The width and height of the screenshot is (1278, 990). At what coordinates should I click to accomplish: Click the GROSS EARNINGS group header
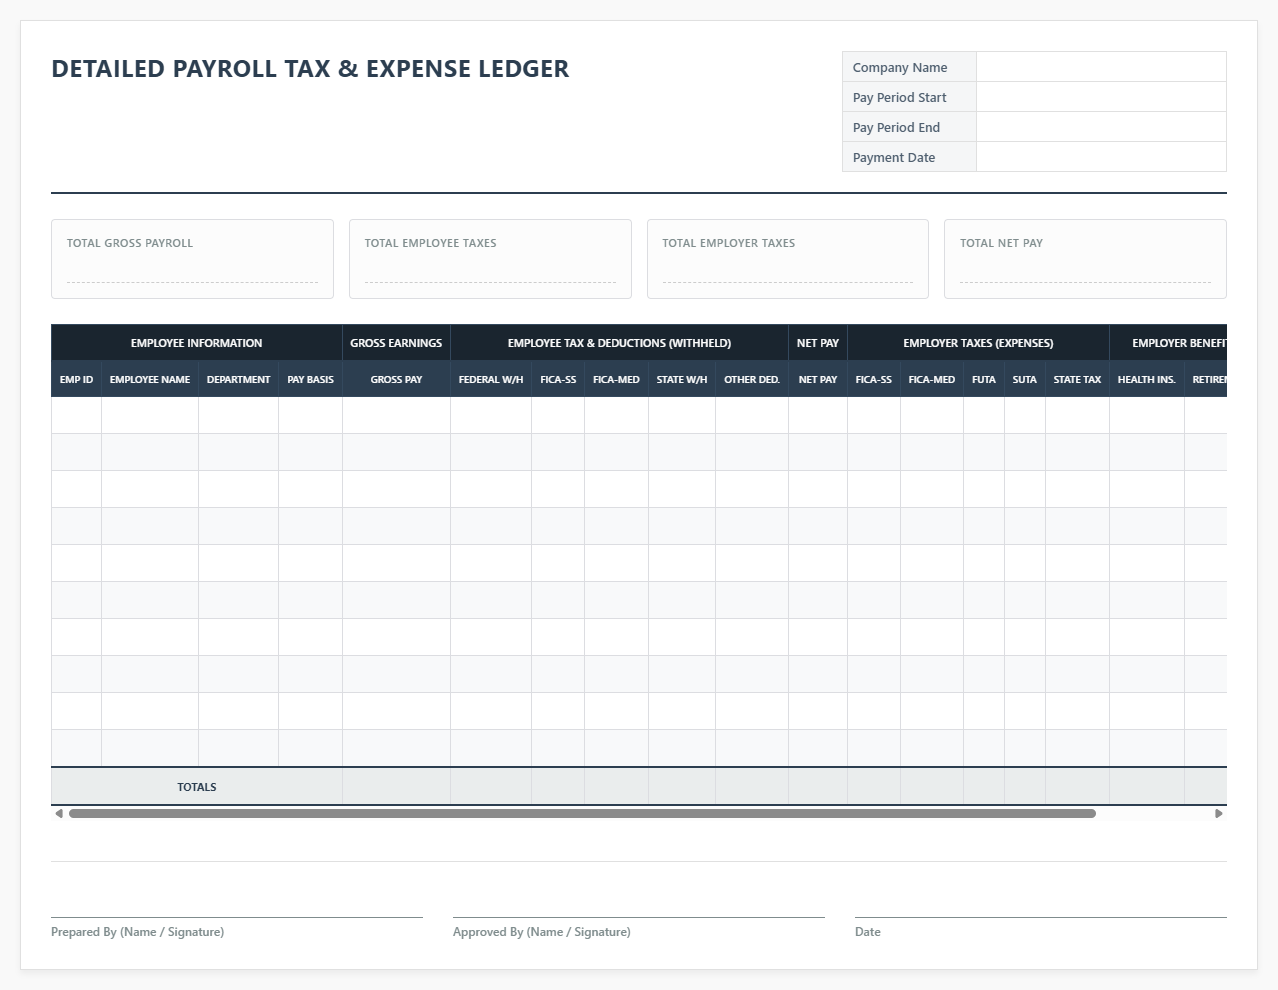396,343
